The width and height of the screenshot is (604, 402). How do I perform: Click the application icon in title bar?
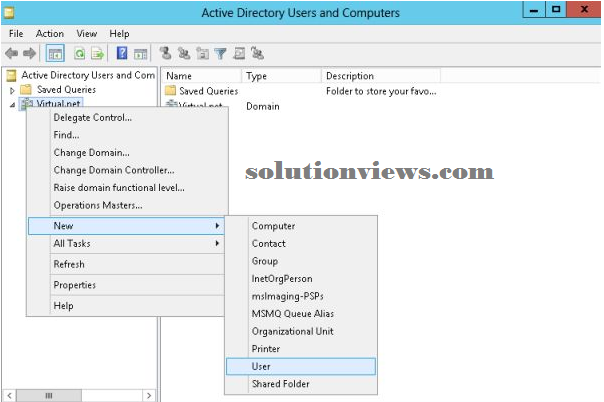coord(9,13)
